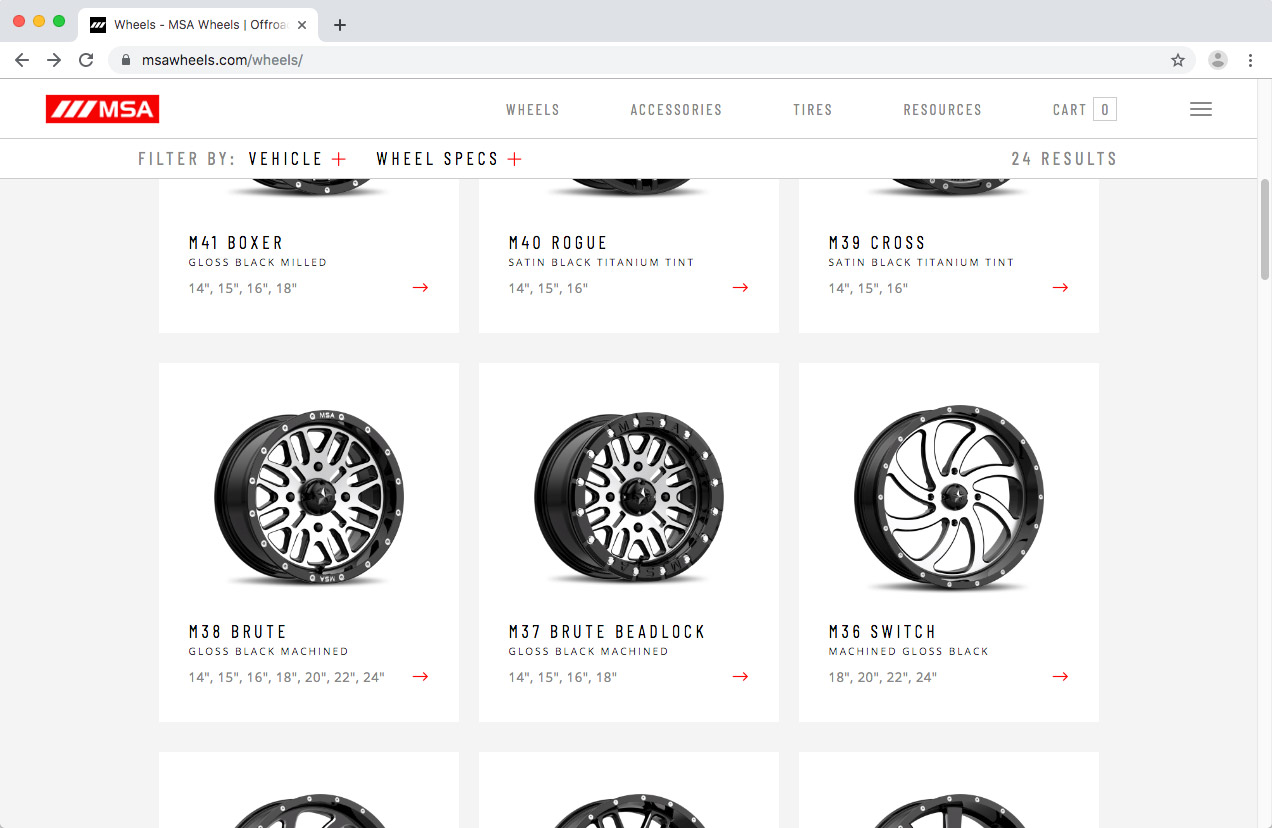Click M41 Boxer Gloss Black Milled text

[258, 263]
